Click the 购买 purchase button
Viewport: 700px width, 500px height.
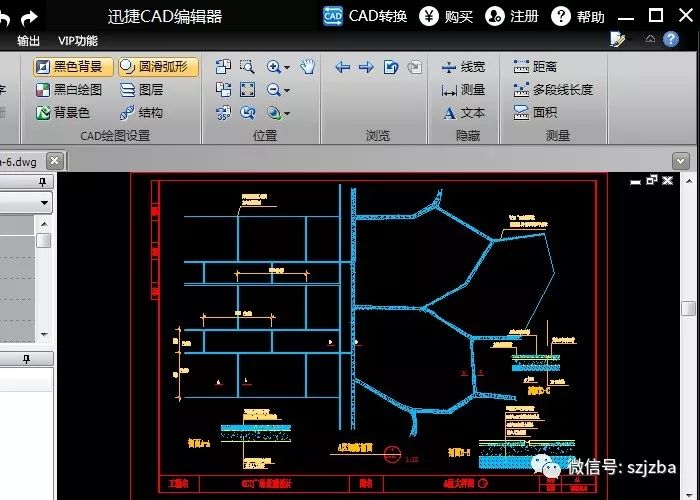(x=447, y=17)
